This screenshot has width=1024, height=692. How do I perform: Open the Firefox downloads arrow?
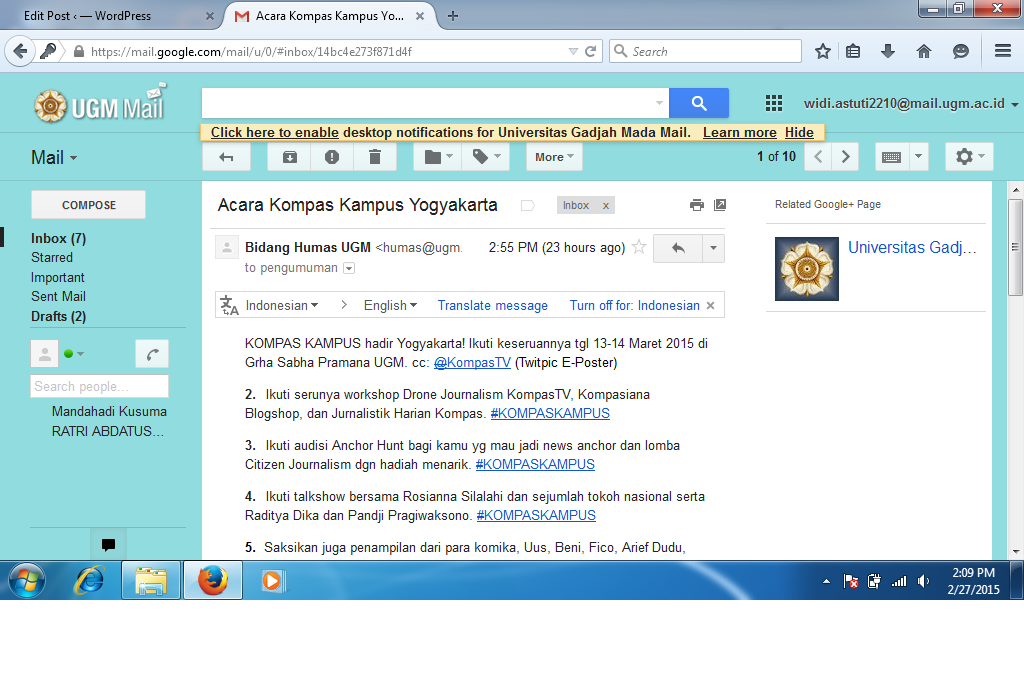(888, 51)
